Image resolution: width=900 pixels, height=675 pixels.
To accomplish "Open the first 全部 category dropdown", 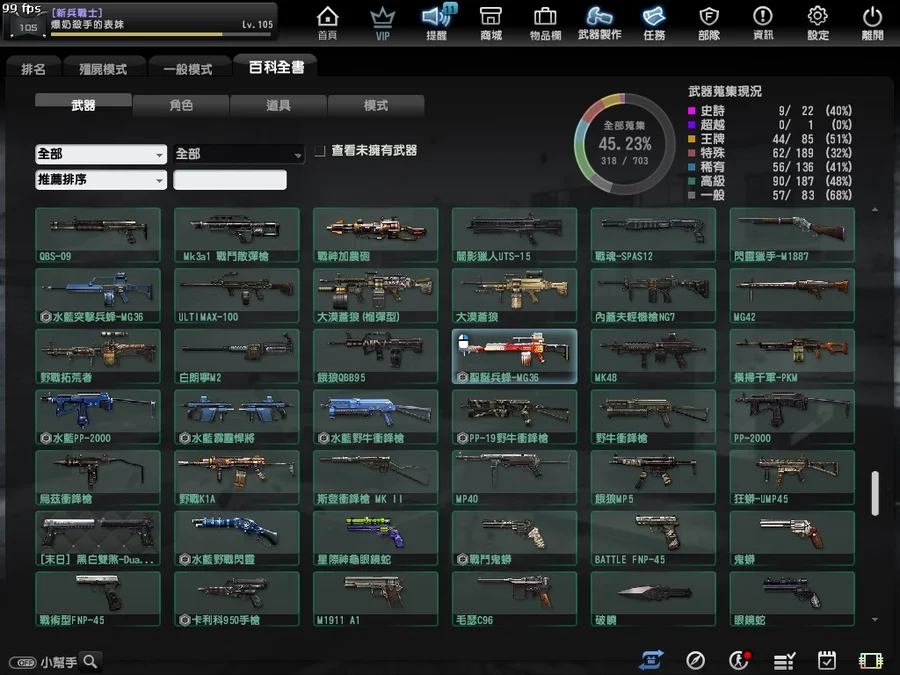I will pyautogui.click(x=101, y=154).
